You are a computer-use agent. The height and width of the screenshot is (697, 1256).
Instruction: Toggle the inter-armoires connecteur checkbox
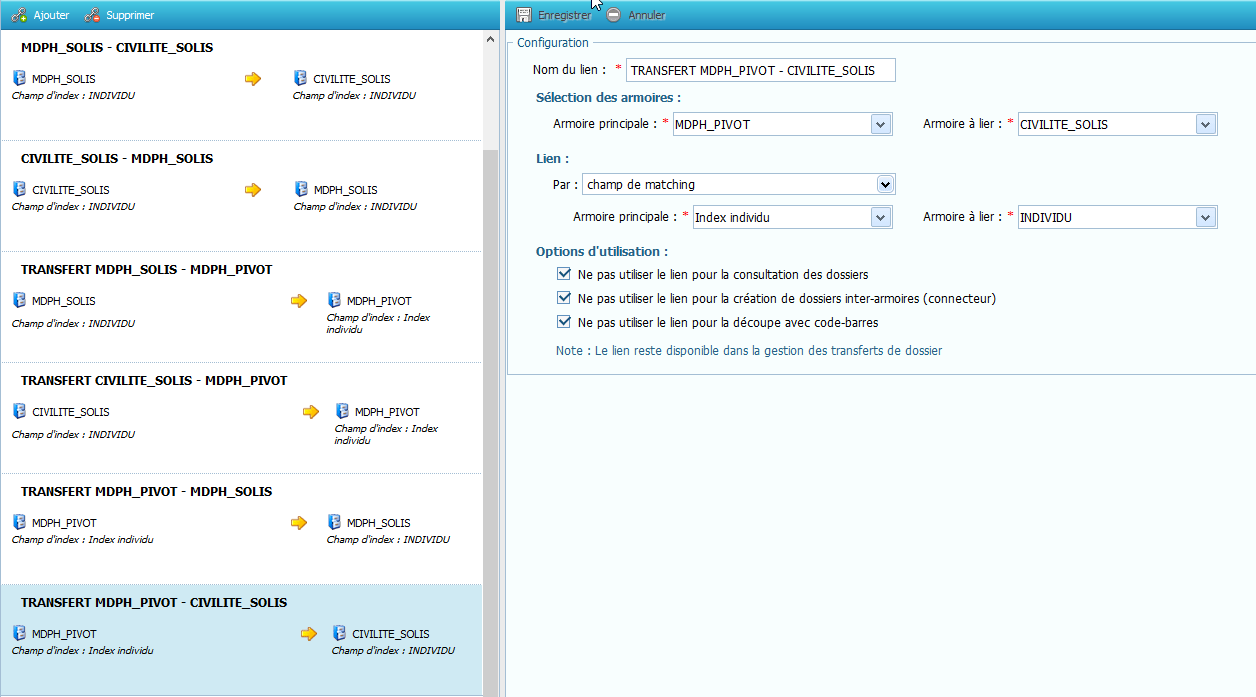564,298
